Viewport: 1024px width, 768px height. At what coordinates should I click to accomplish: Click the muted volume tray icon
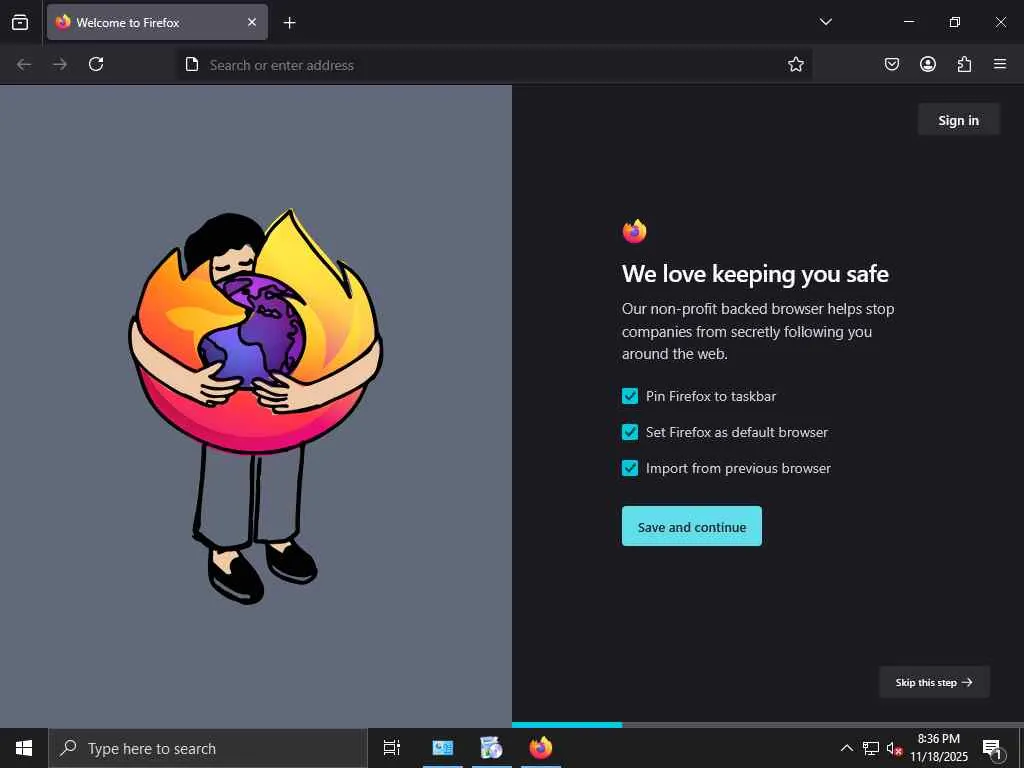coord(894,748)
